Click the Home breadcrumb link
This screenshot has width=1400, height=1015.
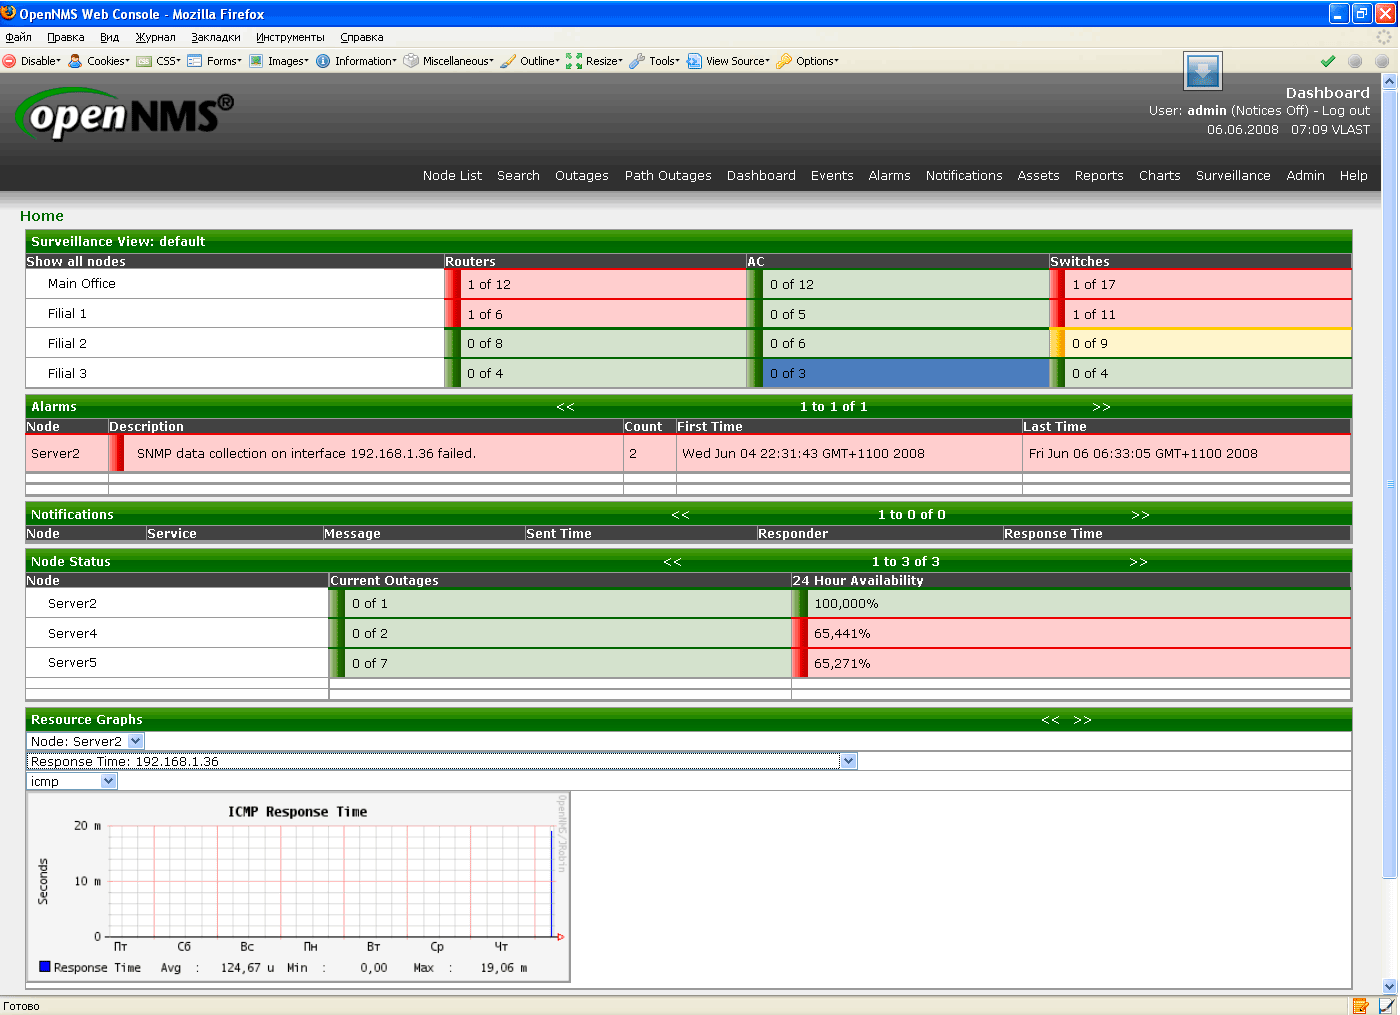pos(42,216)
